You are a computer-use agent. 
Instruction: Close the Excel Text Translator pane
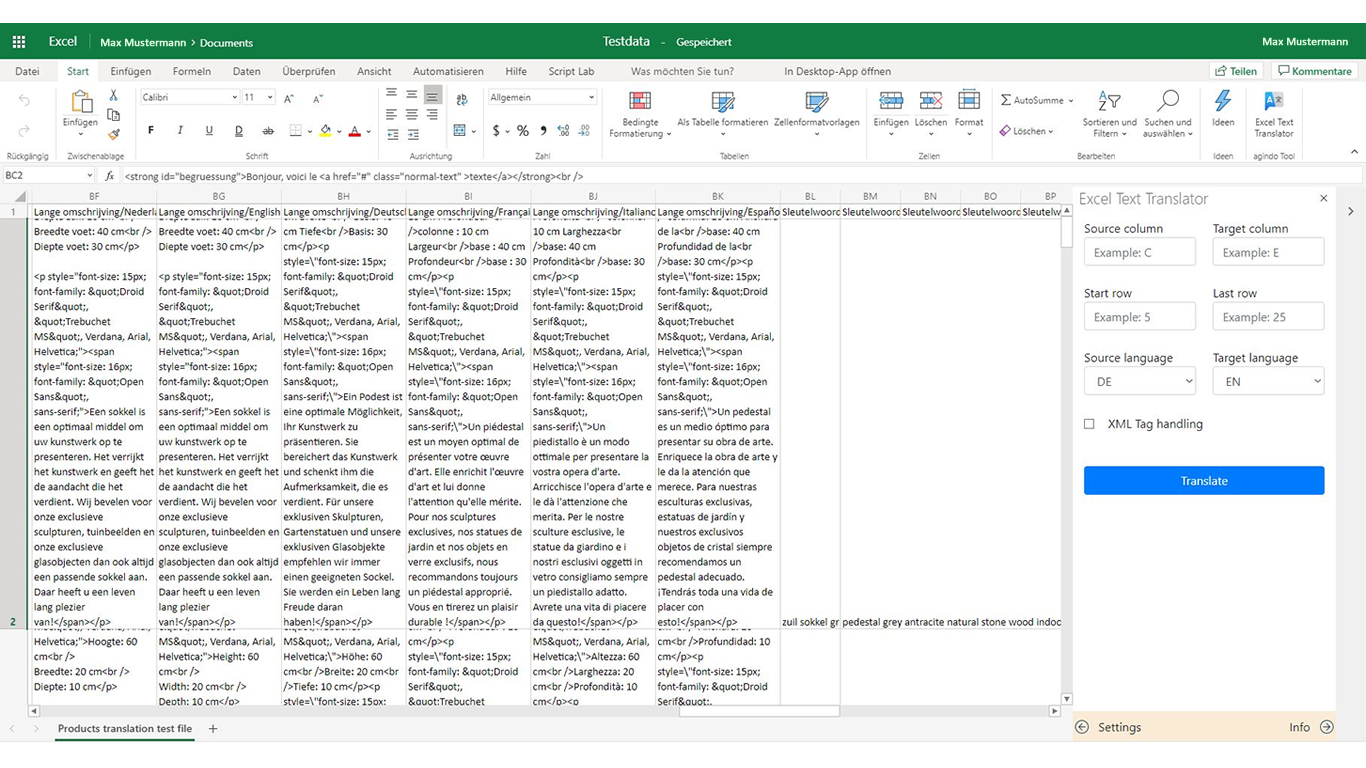(x=1324, y=199)
